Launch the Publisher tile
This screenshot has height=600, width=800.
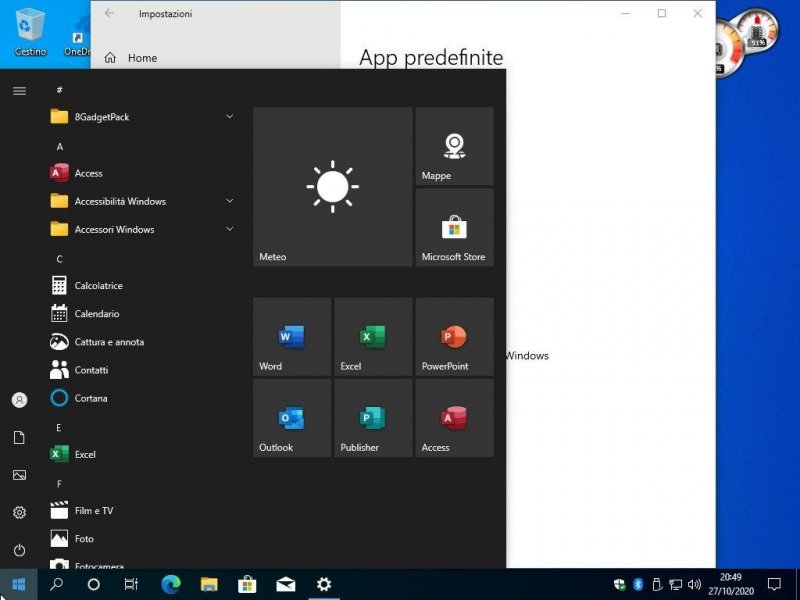coord(373,418)
